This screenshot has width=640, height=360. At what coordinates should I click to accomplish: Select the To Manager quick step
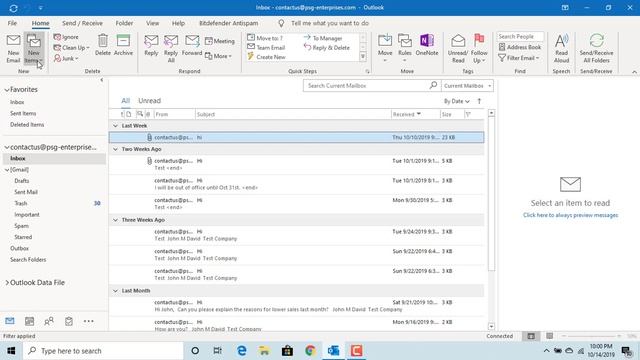323,38
